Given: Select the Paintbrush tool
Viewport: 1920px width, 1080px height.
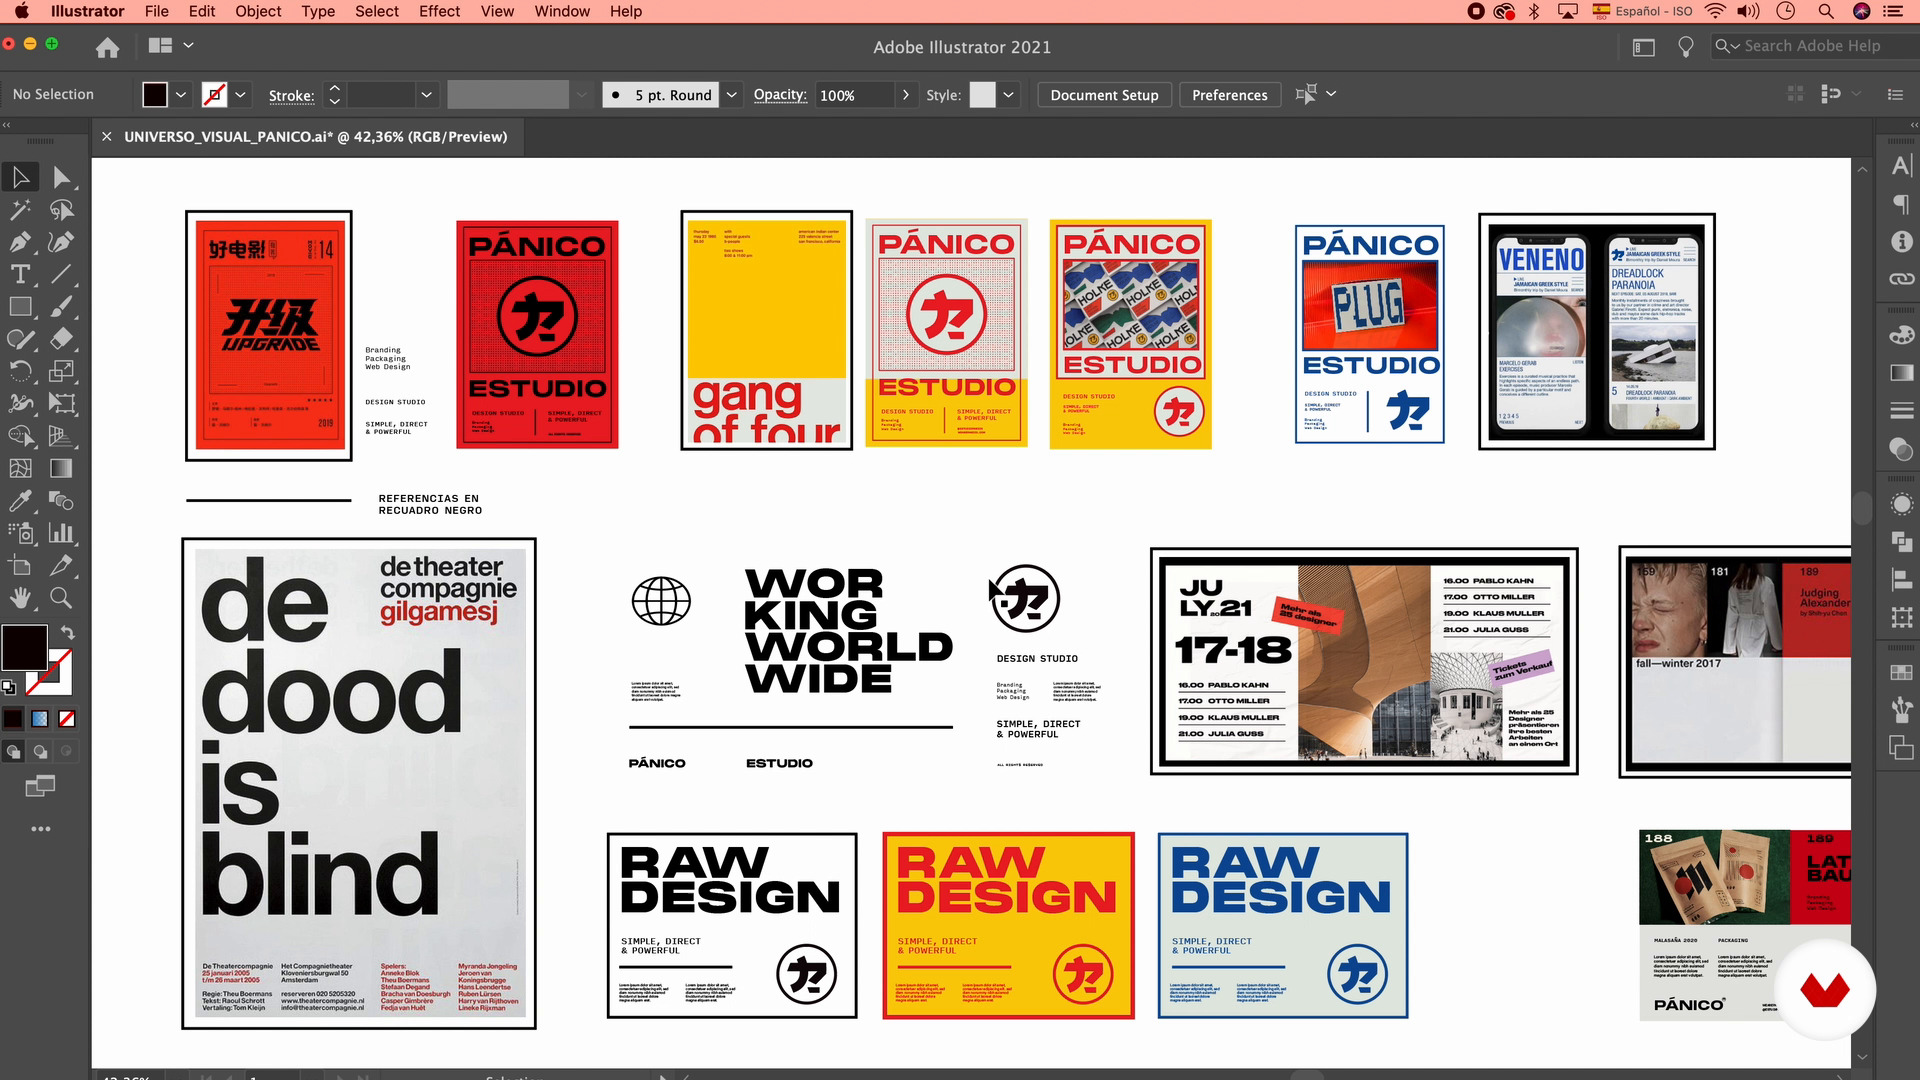Looking at the screenshot, I should (x=61, y=307).
